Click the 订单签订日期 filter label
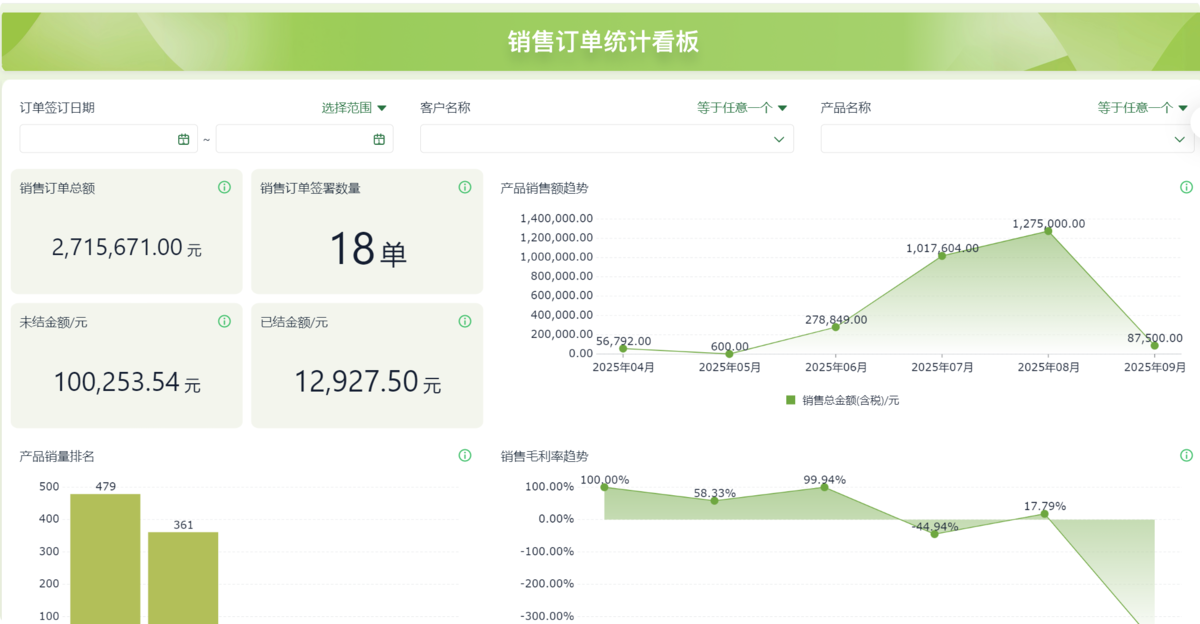Screen dimensions: 1200x624 click(x=57, y=107)
